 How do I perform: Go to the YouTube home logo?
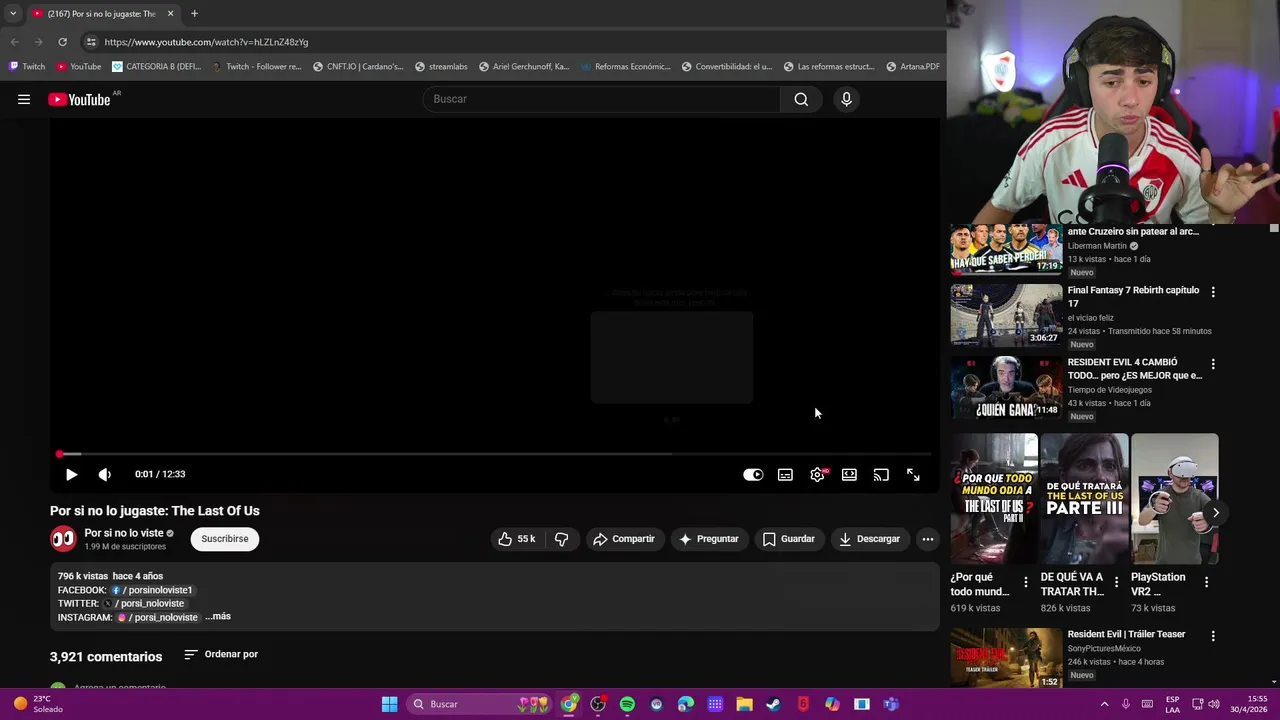(x=79, y=99)
